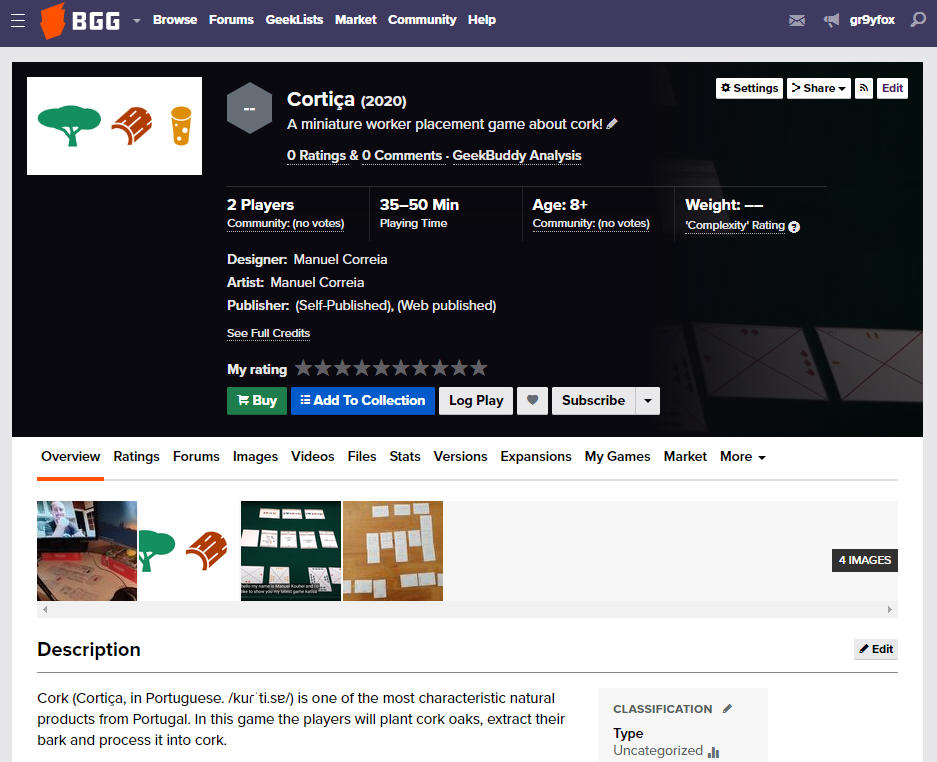Open the Help menu

tap(482, 20)
